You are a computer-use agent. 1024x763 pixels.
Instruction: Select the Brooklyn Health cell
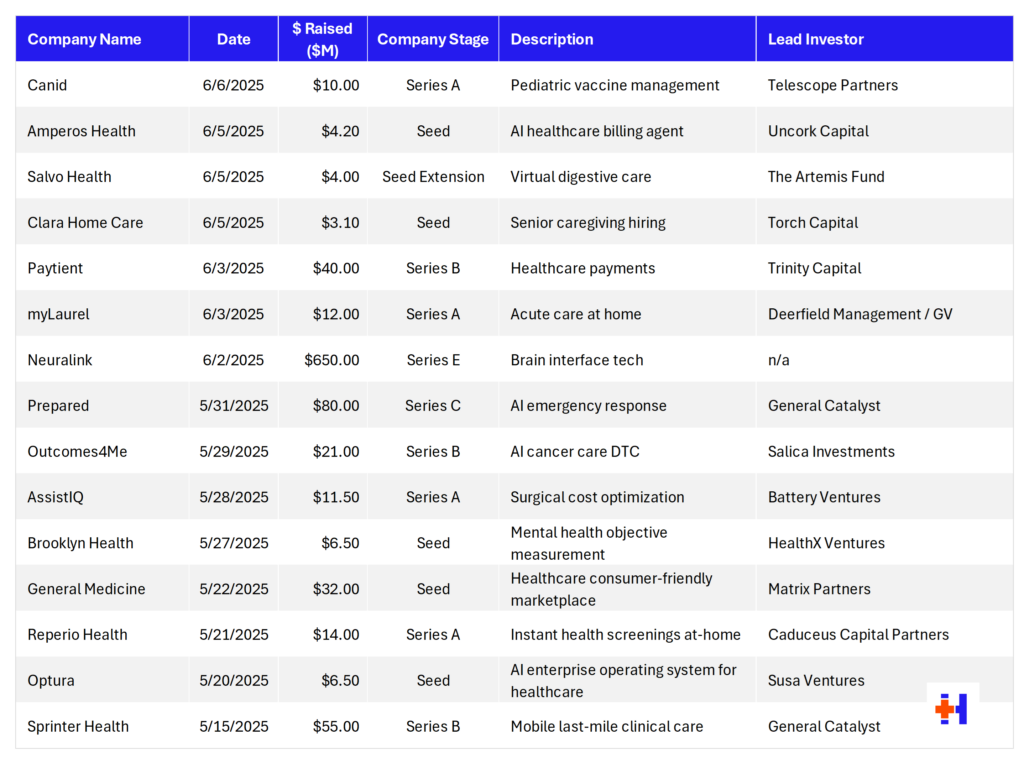pos(103,543)
